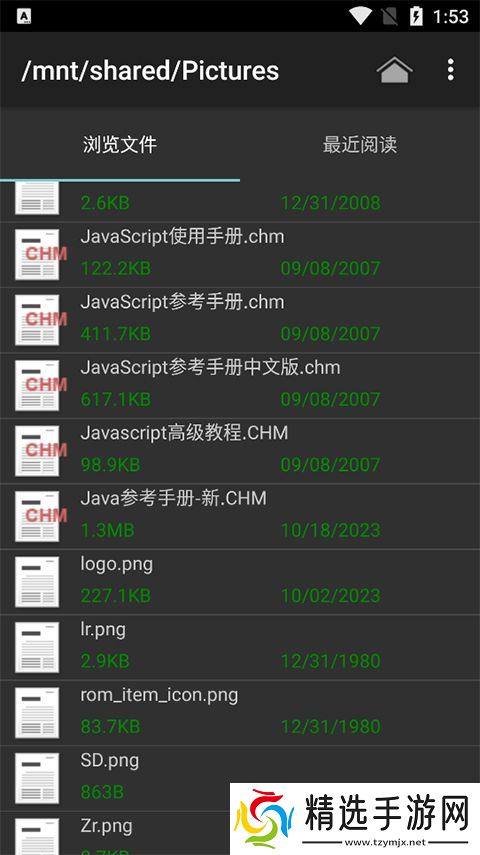
Task: Tap document icon beside Zr.png
Action: [37, 836]
